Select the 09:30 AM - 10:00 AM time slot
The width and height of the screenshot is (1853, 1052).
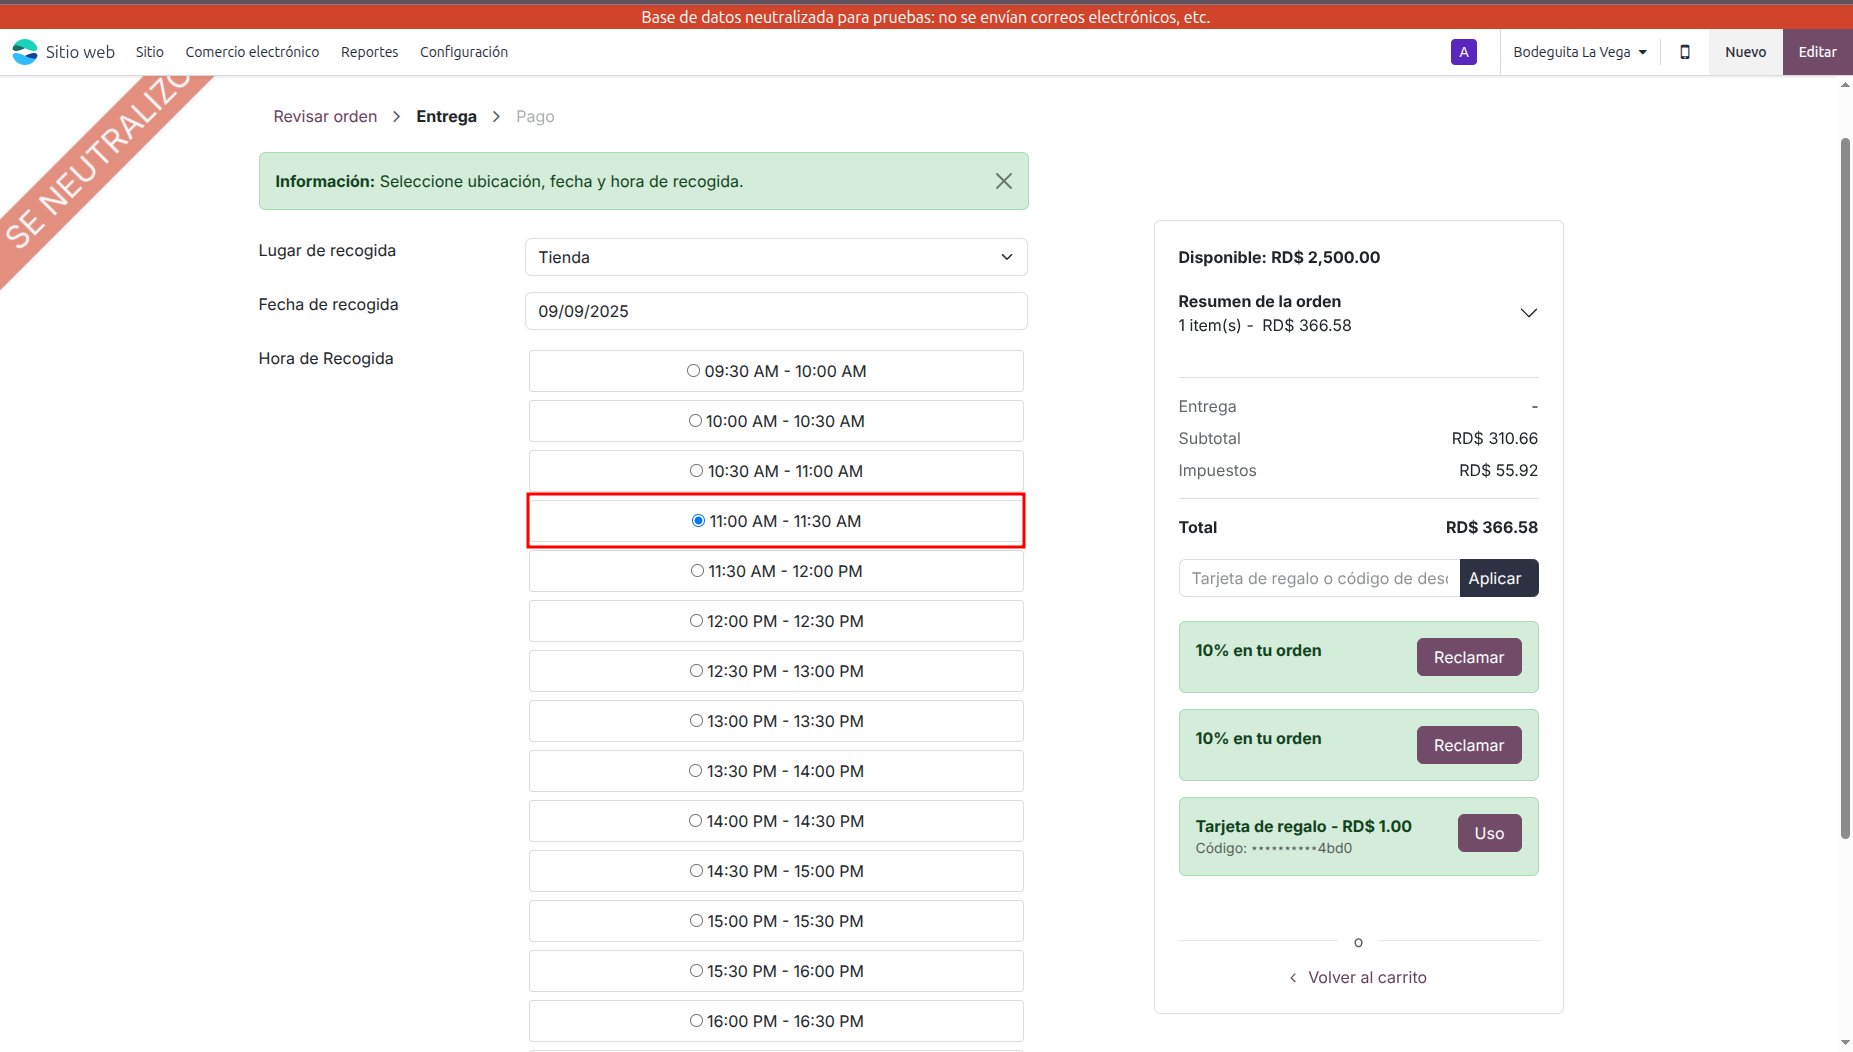pos(693,371)
